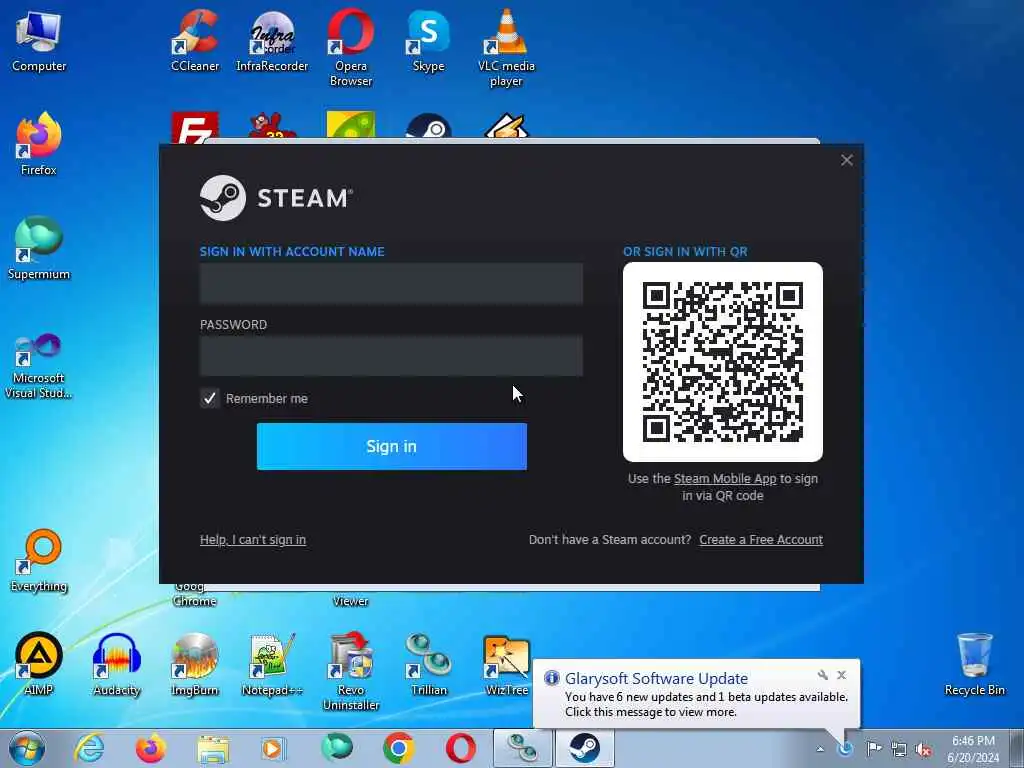Open the taskbar clock showing 6:46 PM
The width and height of the screenshot is (1024, 768).
pos(973,749)
